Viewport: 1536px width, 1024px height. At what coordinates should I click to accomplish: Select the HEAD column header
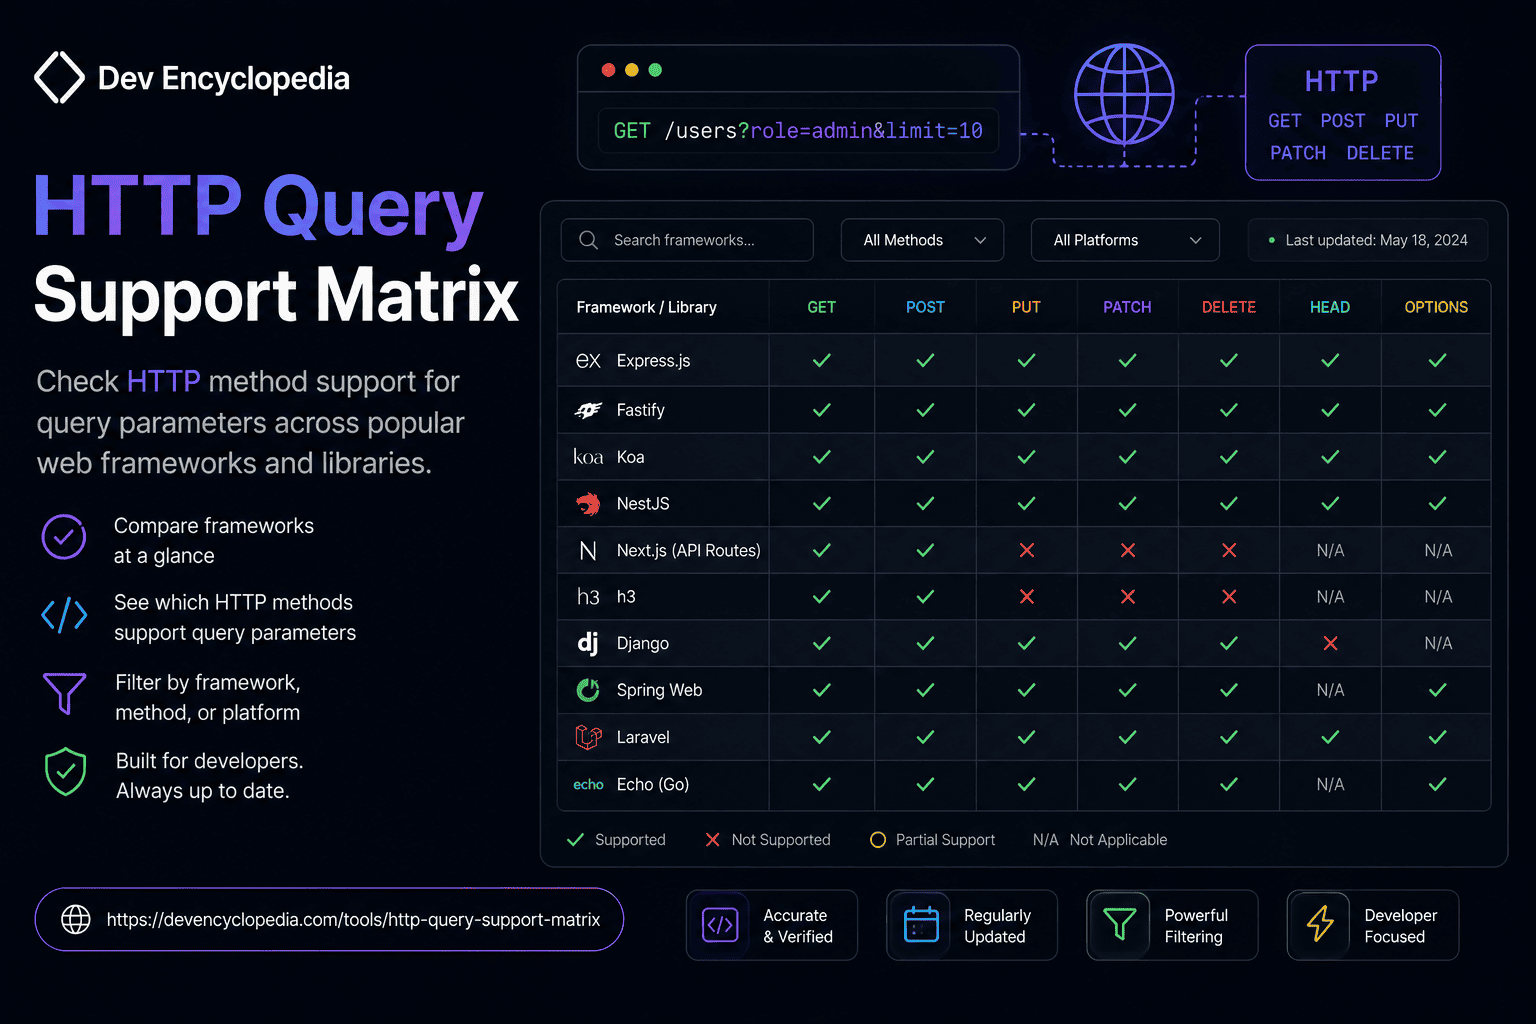(1330, 307)
